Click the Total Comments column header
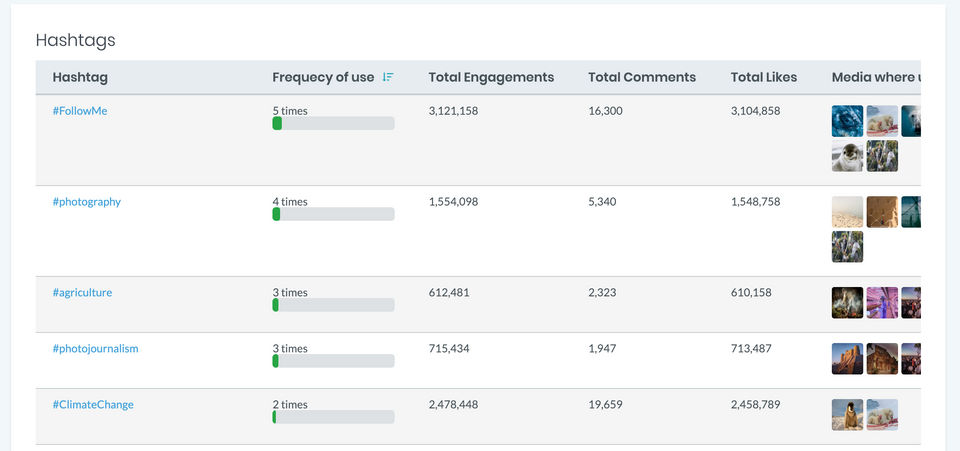The height and width of the screenshot is (451, 960). point(642,77)
